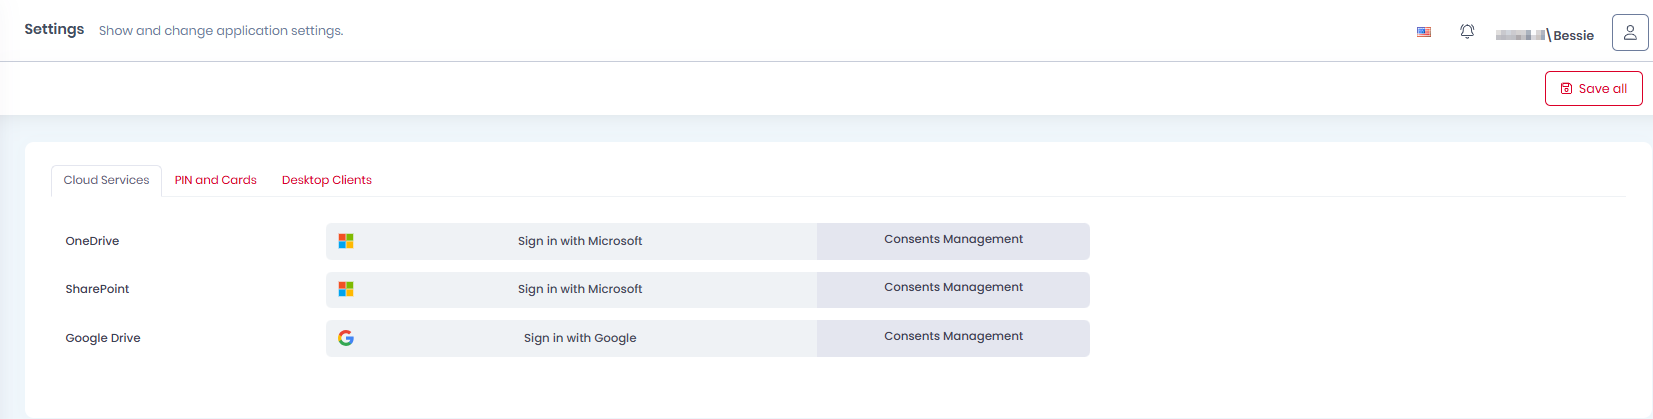Image resolution: width=1653 pixels, height=419 pixels.
Task: Sign in with Google for Google Drive
Action: [x=580, y=338]
